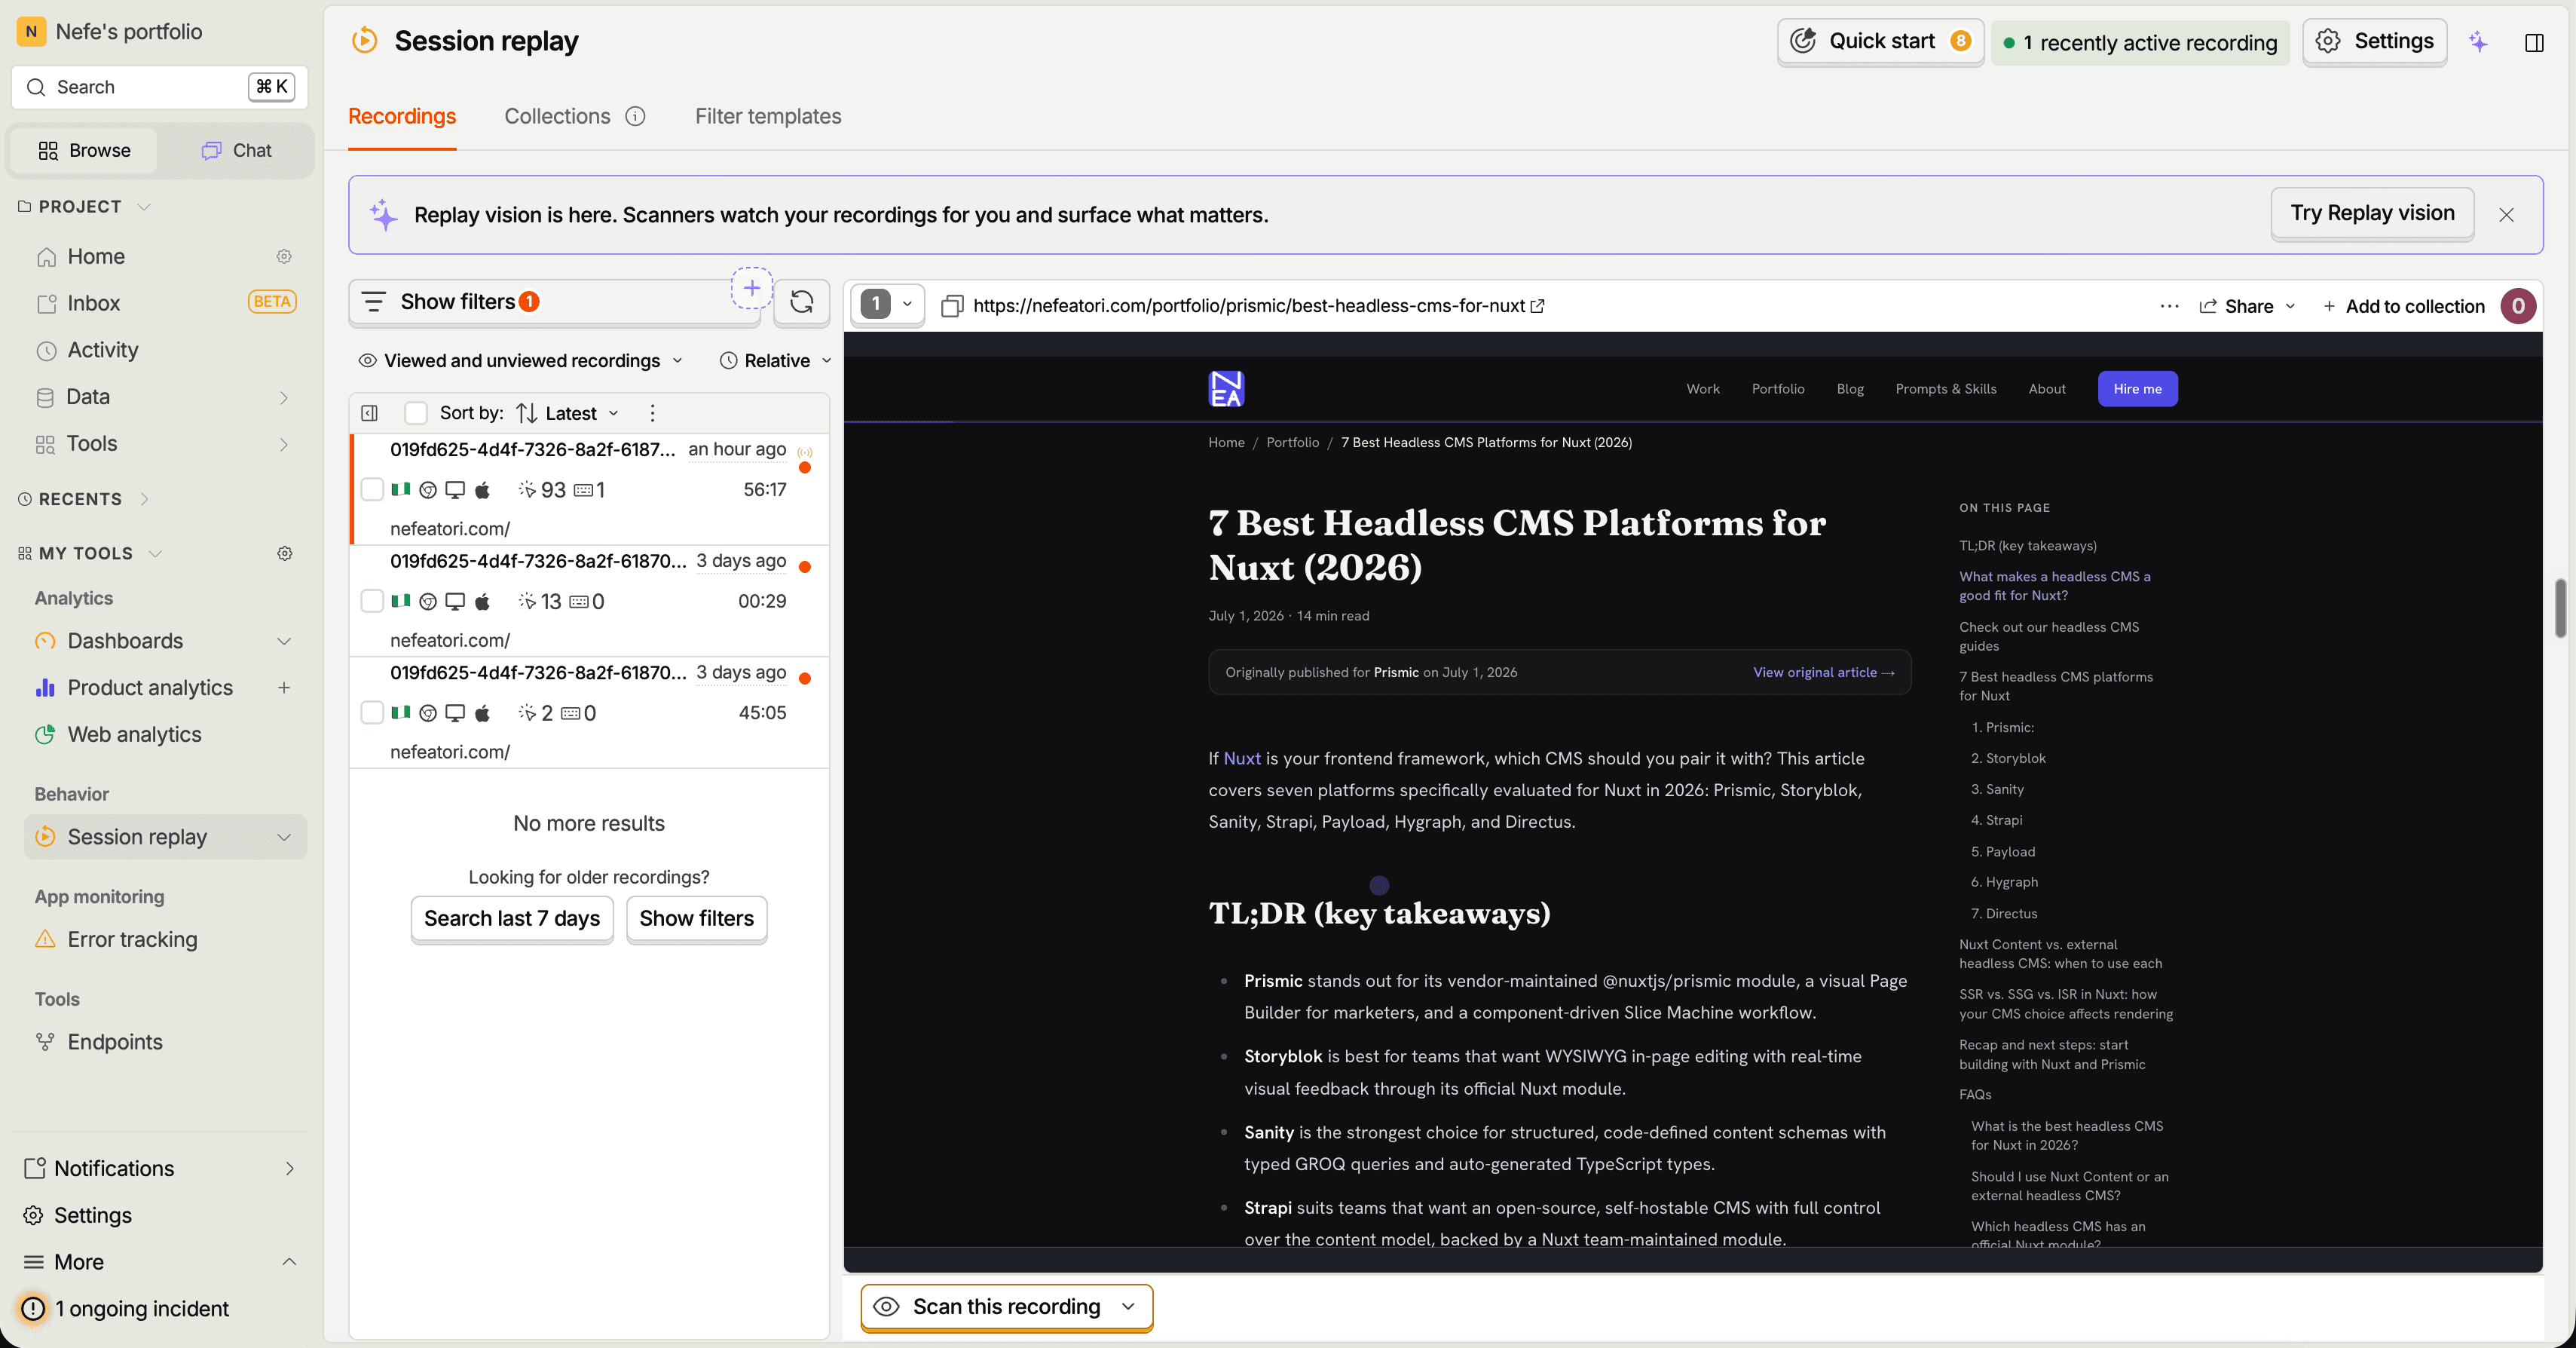The width and height of the screenshot is (2576, 1348).
Task: Open the Show filters bar
Action: click(554, 302)
